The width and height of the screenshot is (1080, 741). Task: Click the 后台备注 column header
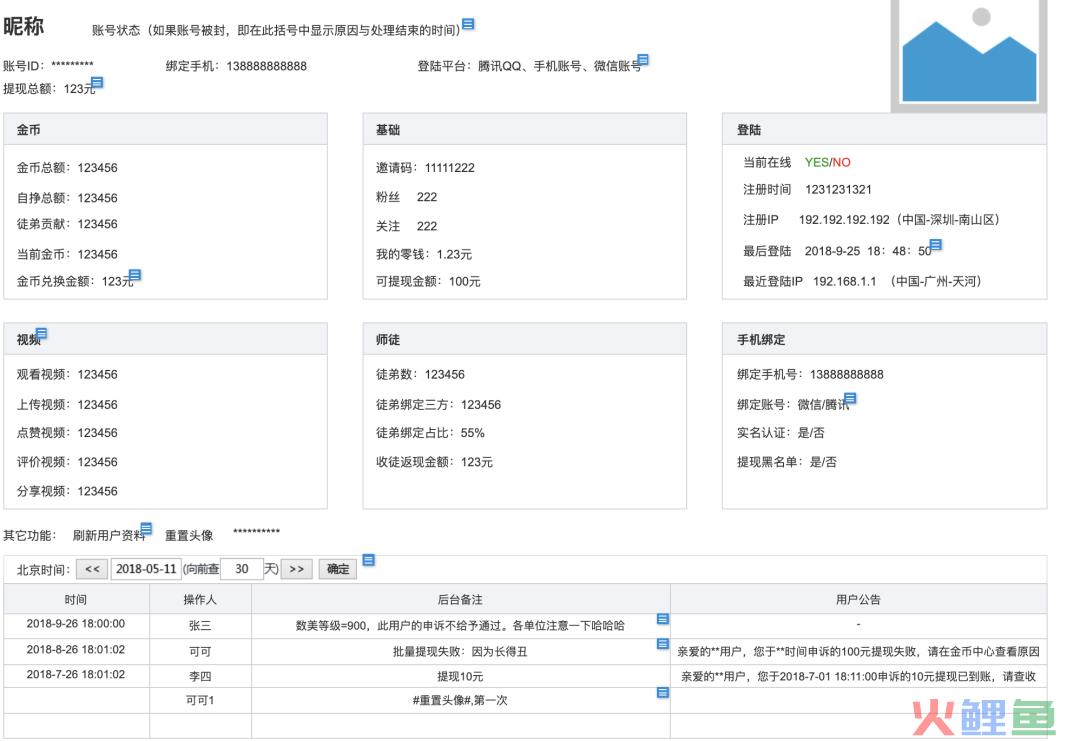click(460, 600)
